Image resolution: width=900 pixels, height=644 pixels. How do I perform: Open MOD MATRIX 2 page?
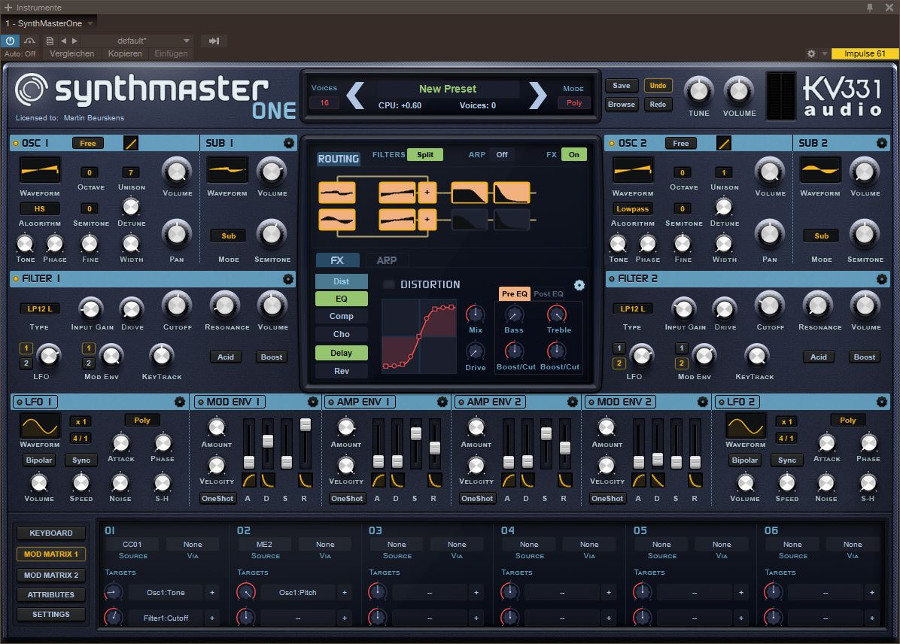click(51, 575)
